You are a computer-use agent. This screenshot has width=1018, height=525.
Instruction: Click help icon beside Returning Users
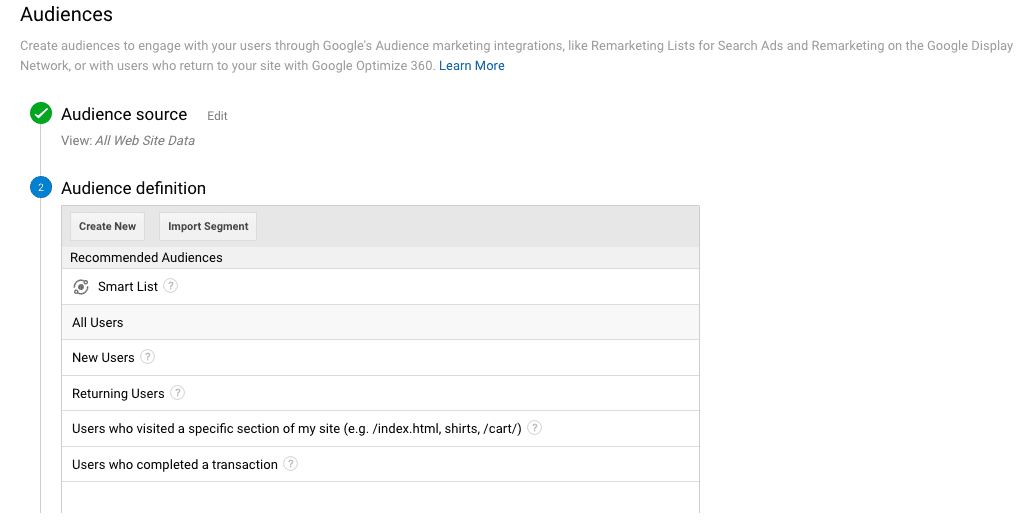click(x=178, y=393)
